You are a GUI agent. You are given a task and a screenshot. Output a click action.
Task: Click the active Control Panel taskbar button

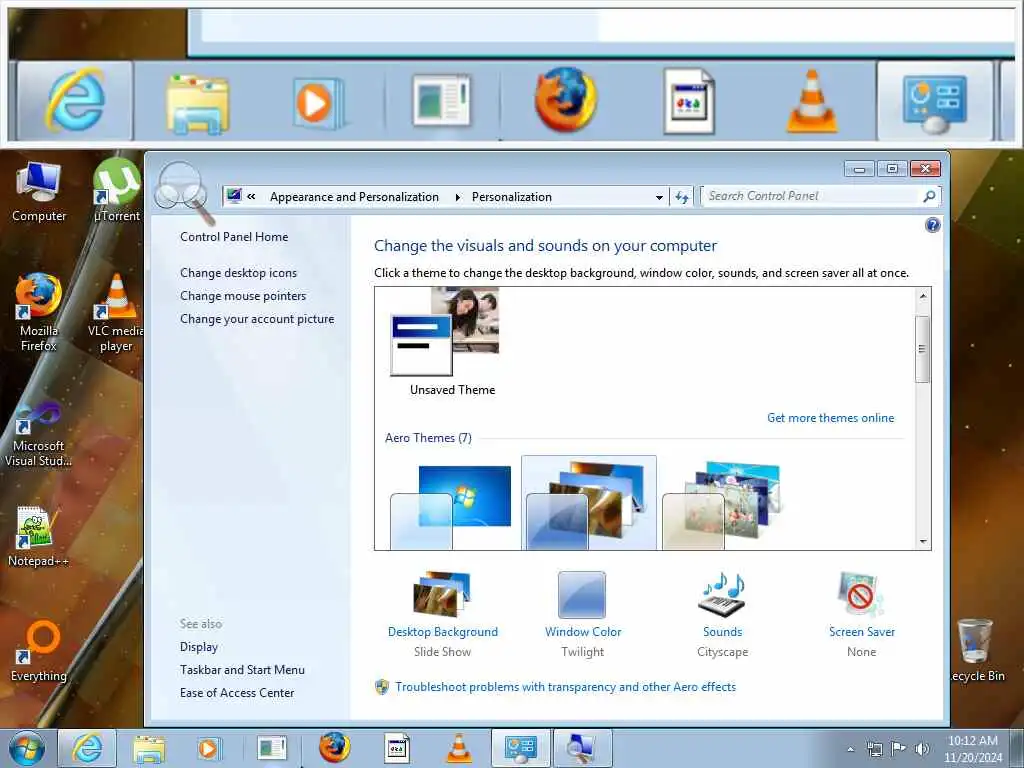click(x=520, y=748)
